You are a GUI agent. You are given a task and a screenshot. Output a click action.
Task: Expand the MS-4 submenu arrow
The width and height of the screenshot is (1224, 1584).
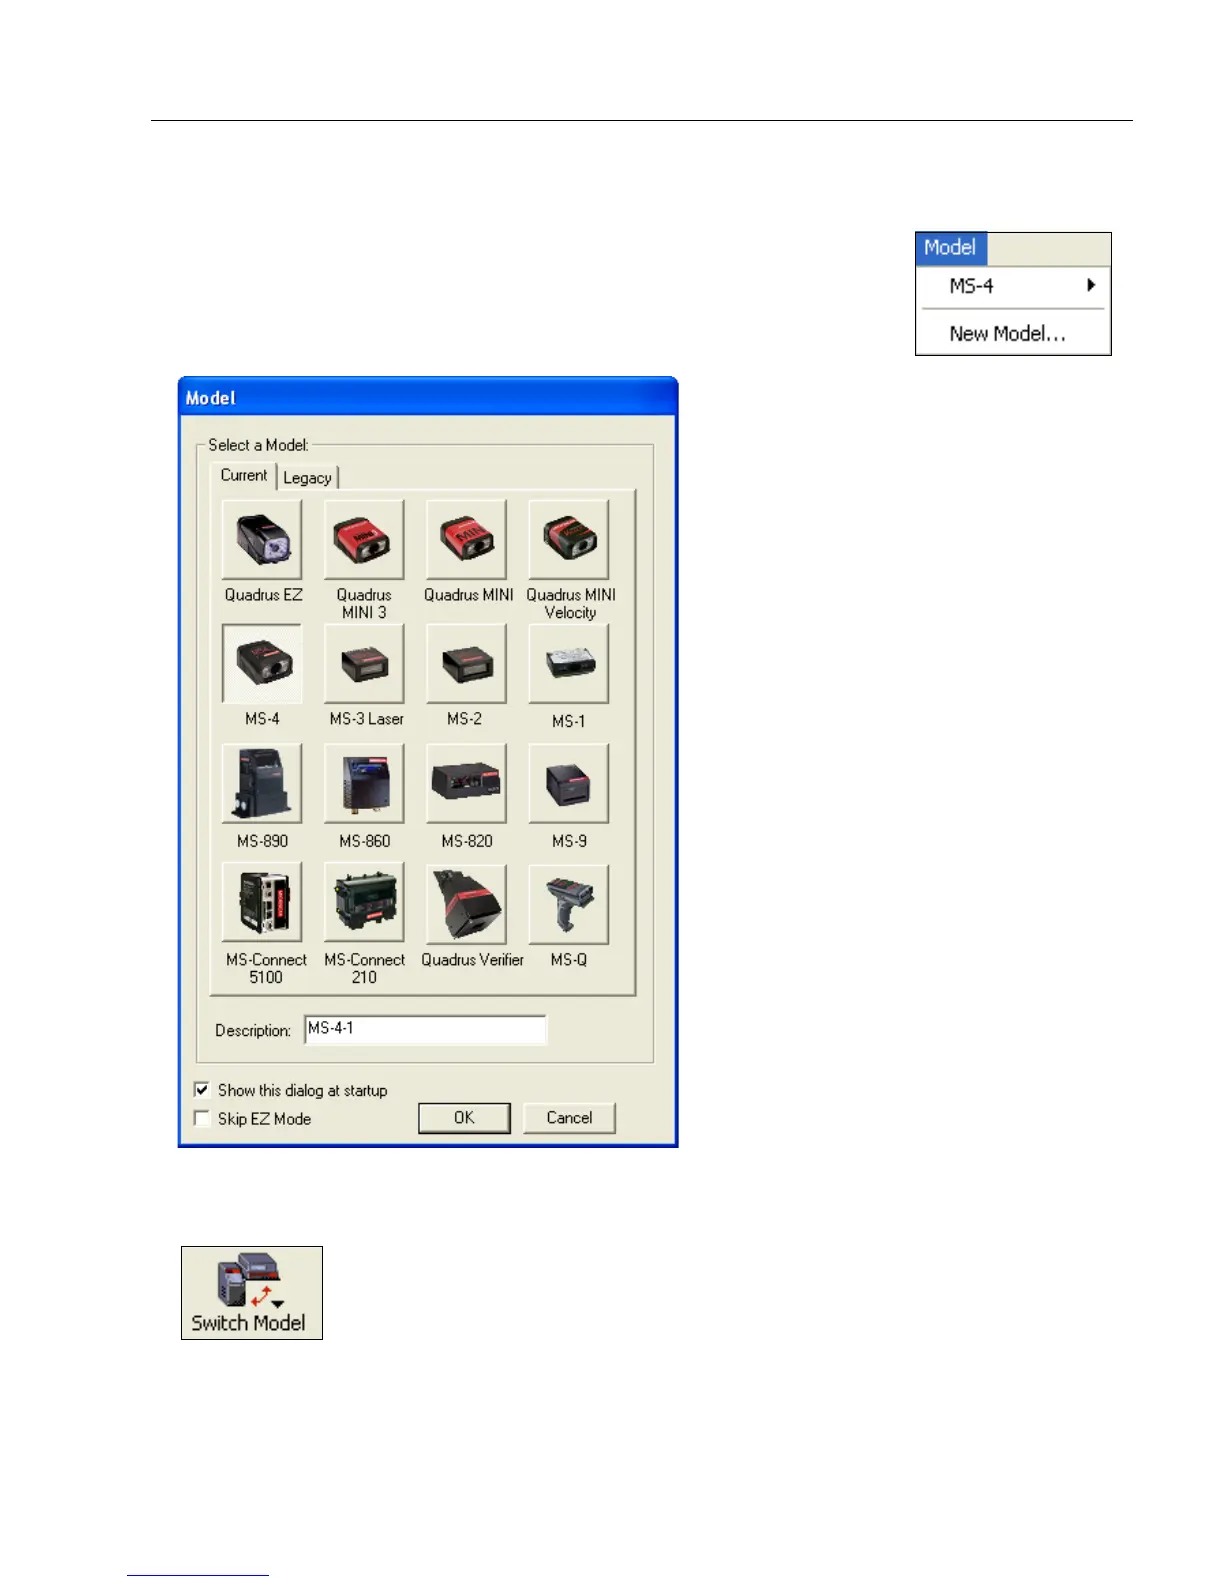tap(1091, 285)
